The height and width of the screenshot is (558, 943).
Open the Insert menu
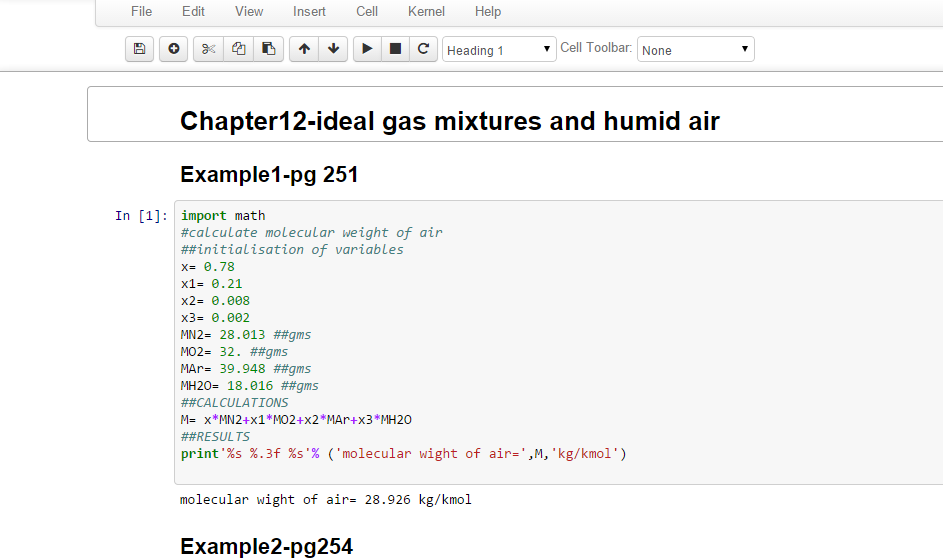tap(309, 11)
